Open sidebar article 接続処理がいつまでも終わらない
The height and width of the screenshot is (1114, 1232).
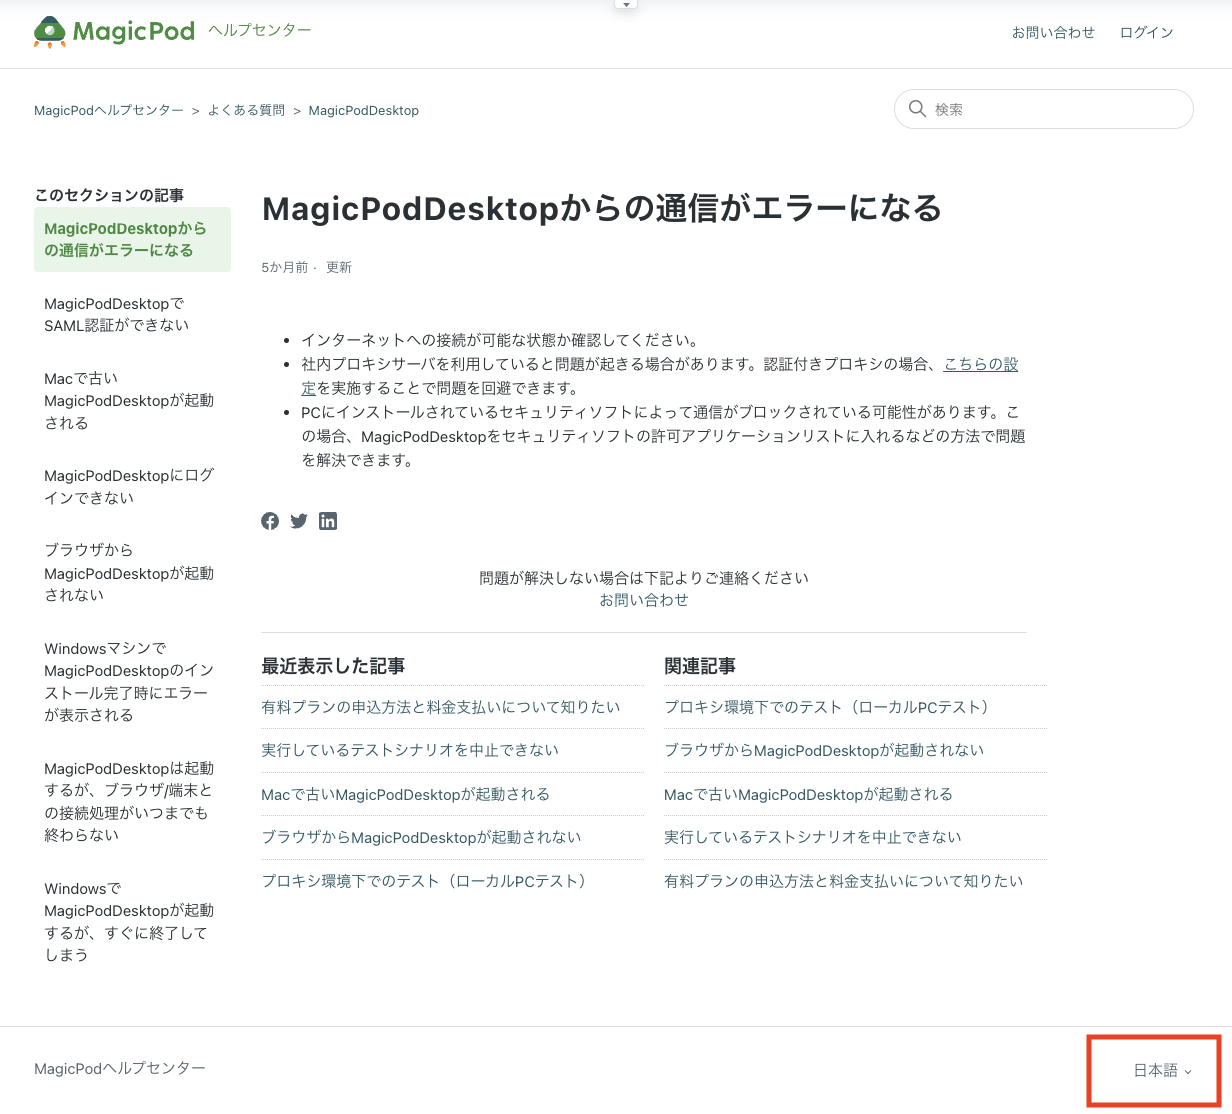point(132,801)
